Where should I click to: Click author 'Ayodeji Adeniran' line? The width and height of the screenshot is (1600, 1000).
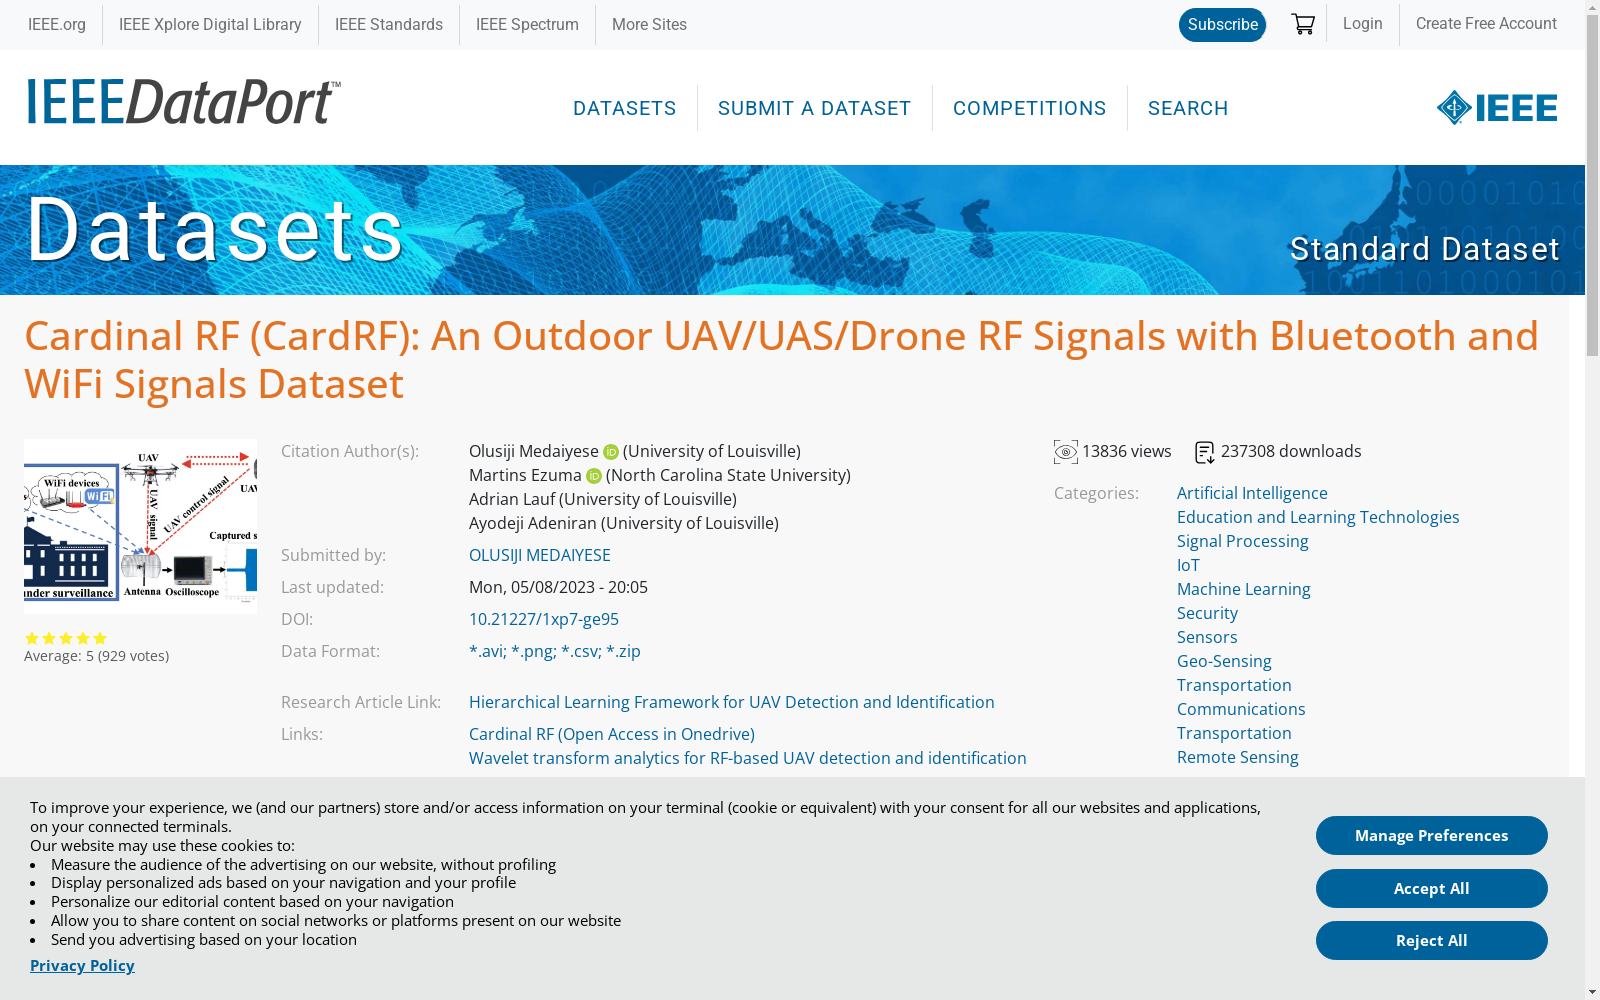pos(624,523)
